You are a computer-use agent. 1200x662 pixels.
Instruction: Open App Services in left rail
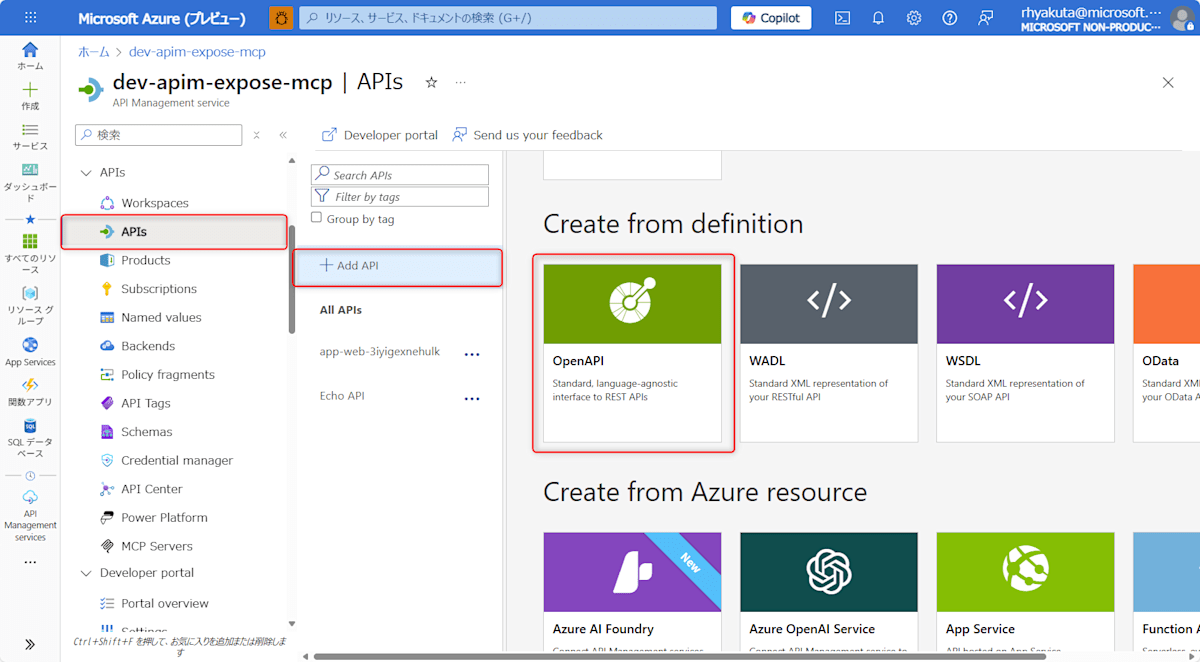[x=30, y=352]
